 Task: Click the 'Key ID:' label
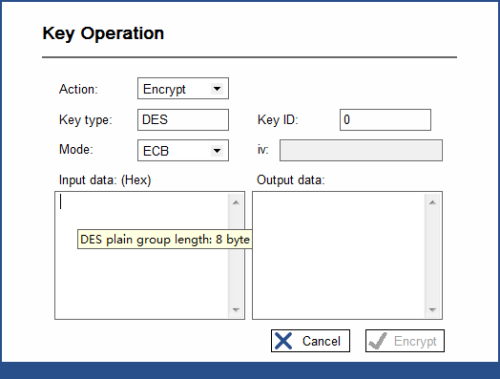click(278, 120)
